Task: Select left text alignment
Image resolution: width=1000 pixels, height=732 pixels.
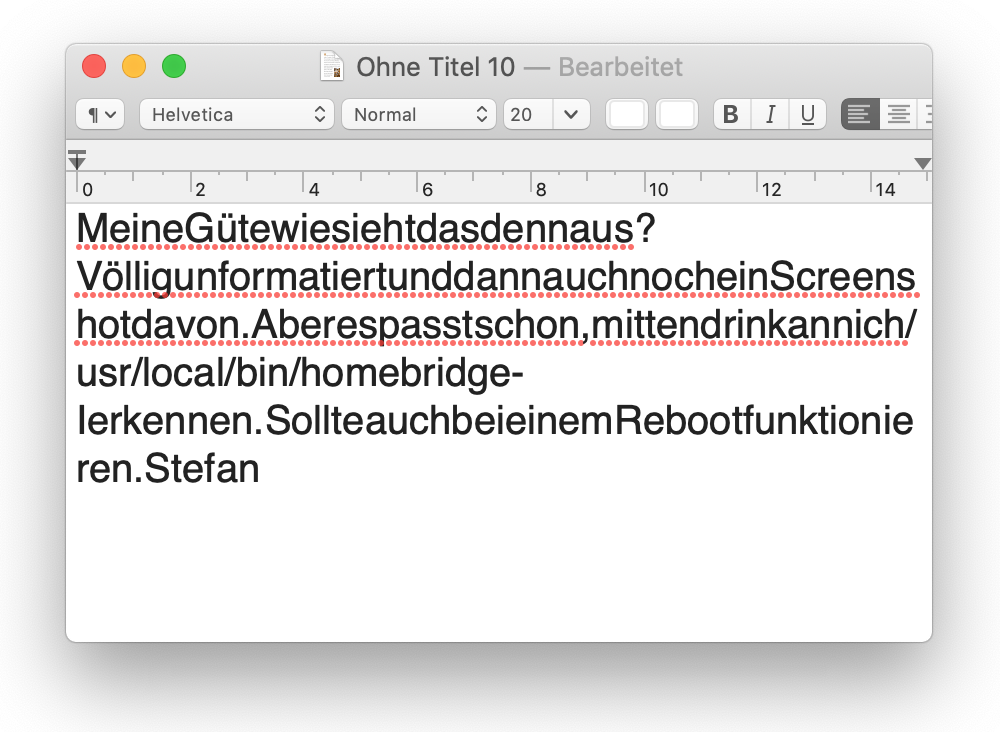Action: point(860,115)
